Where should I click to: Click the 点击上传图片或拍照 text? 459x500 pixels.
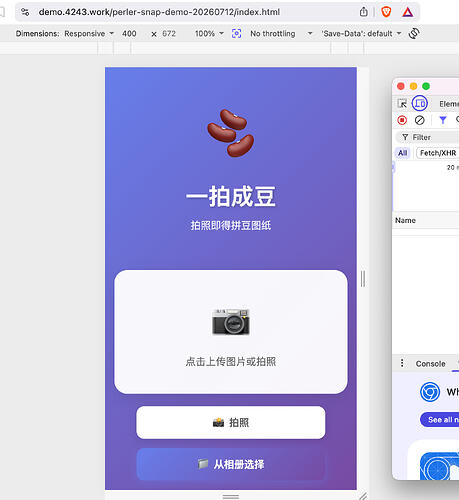231,361
